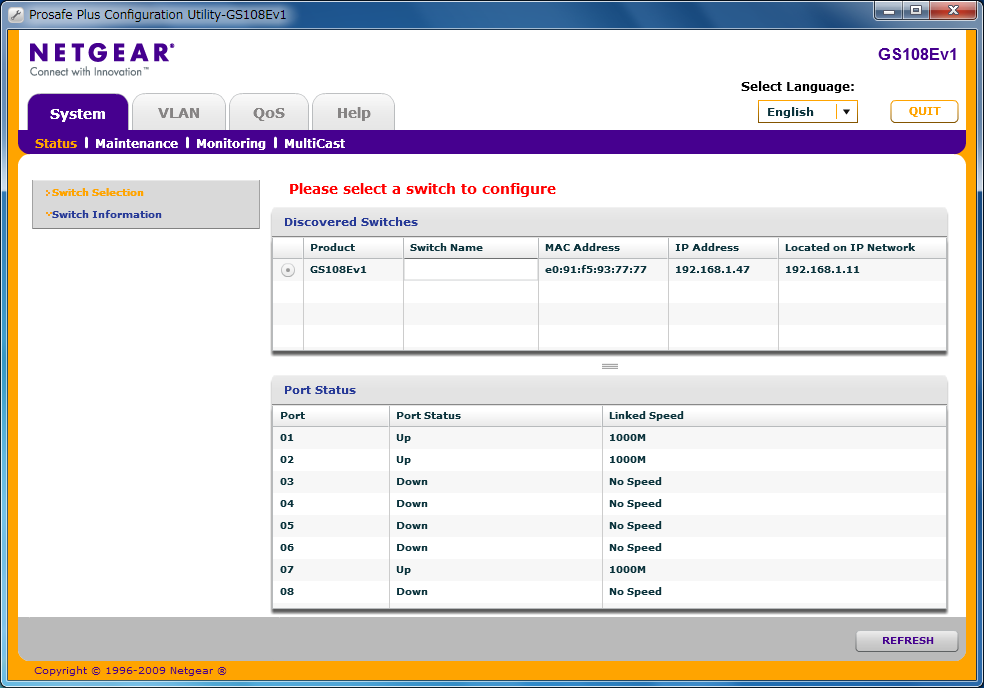Click the splitter handle between the panels
Viewport: 984px width, 688px height.
[610, 366]
